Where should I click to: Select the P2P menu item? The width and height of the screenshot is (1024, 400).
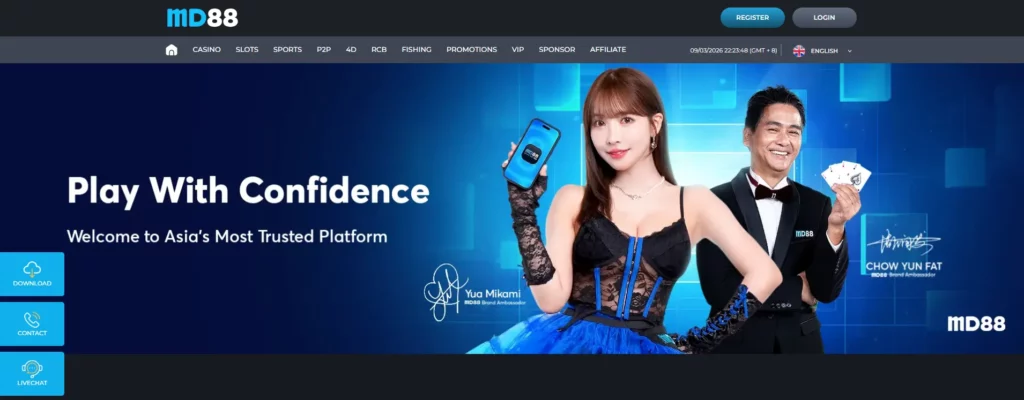pyautogui.click(x=324, y=50)
